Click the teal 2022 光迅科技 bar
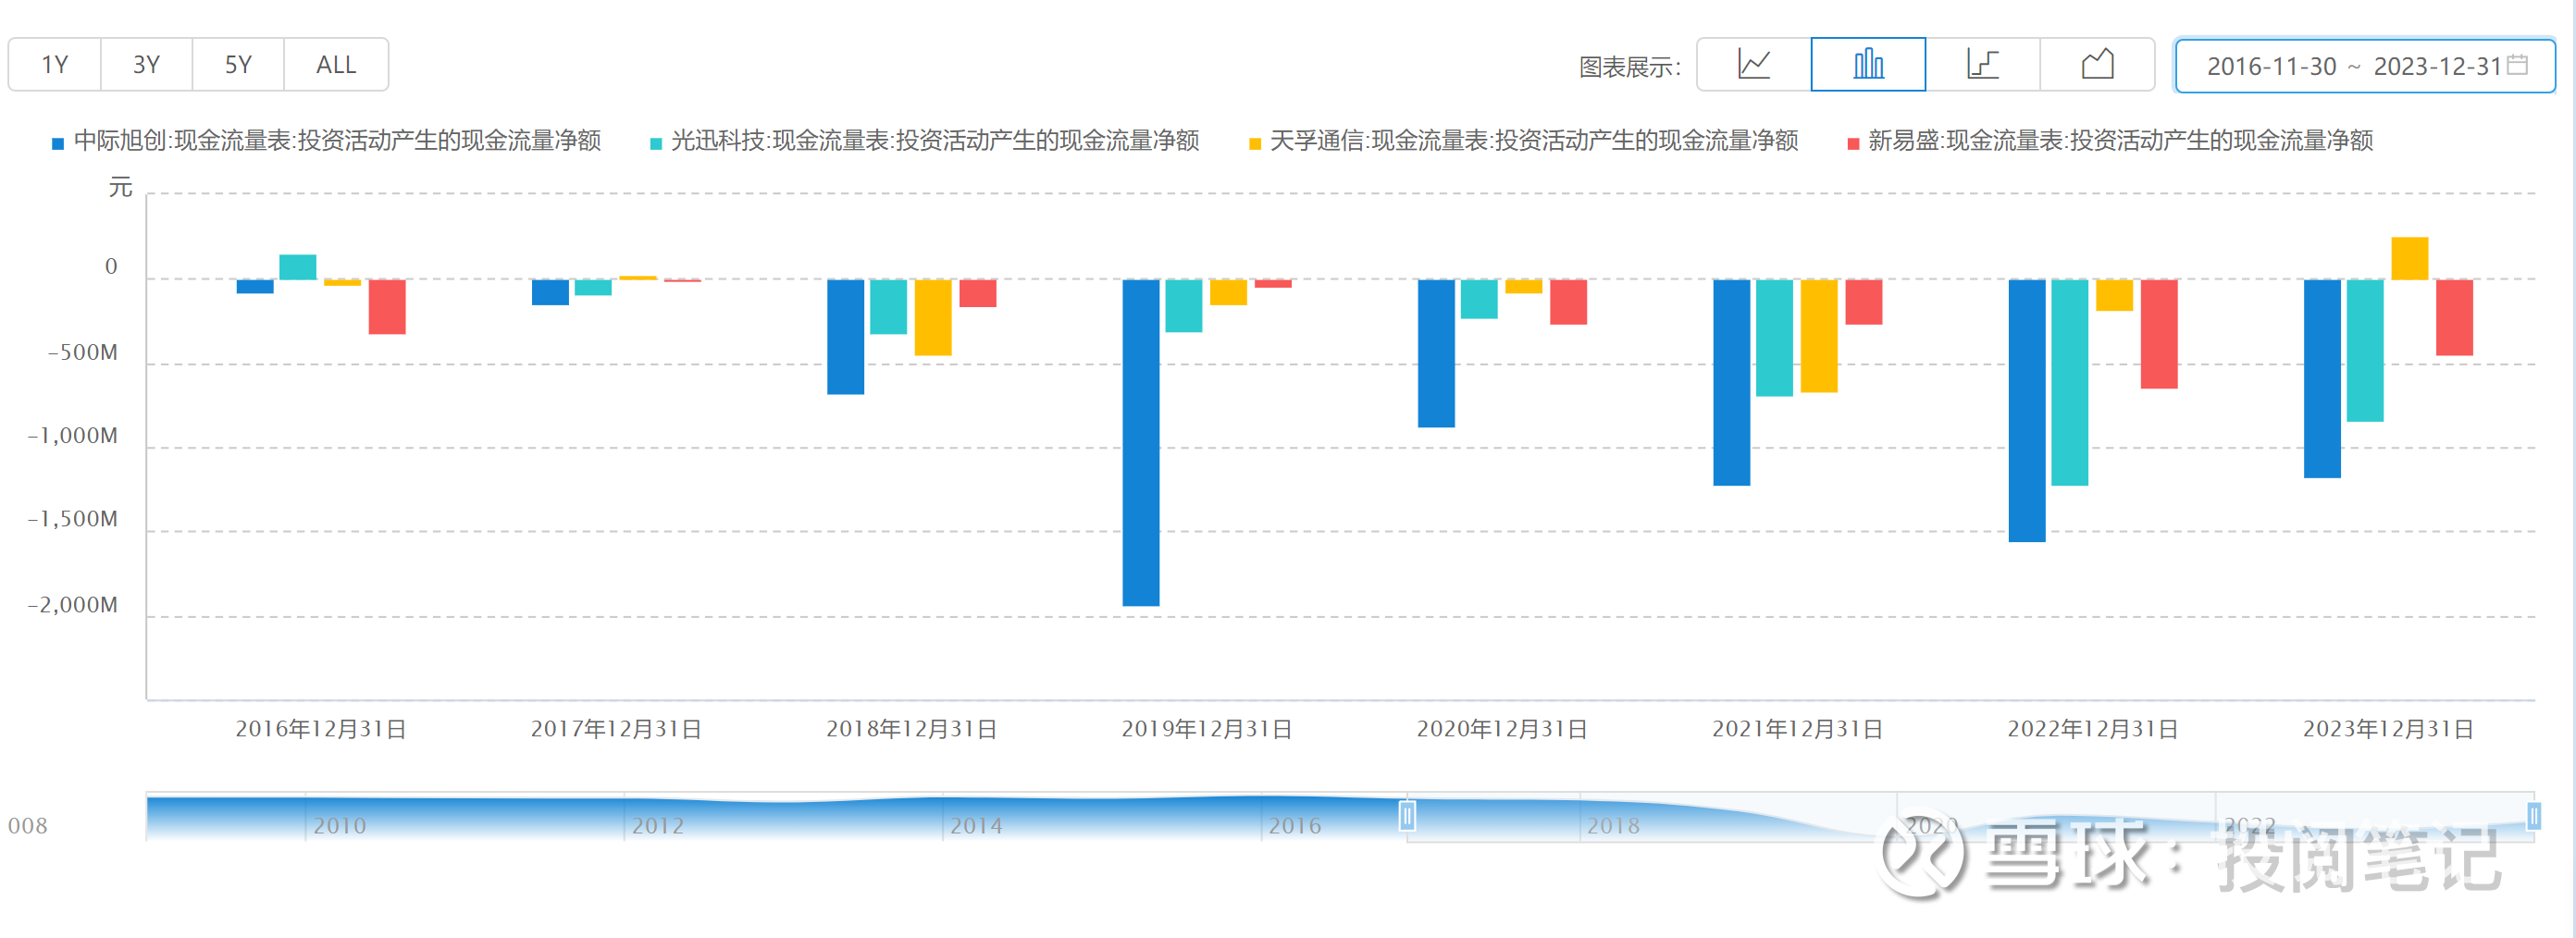Image resolution: width=2576 pixels, height=938 pixels. click(2070, 382)
